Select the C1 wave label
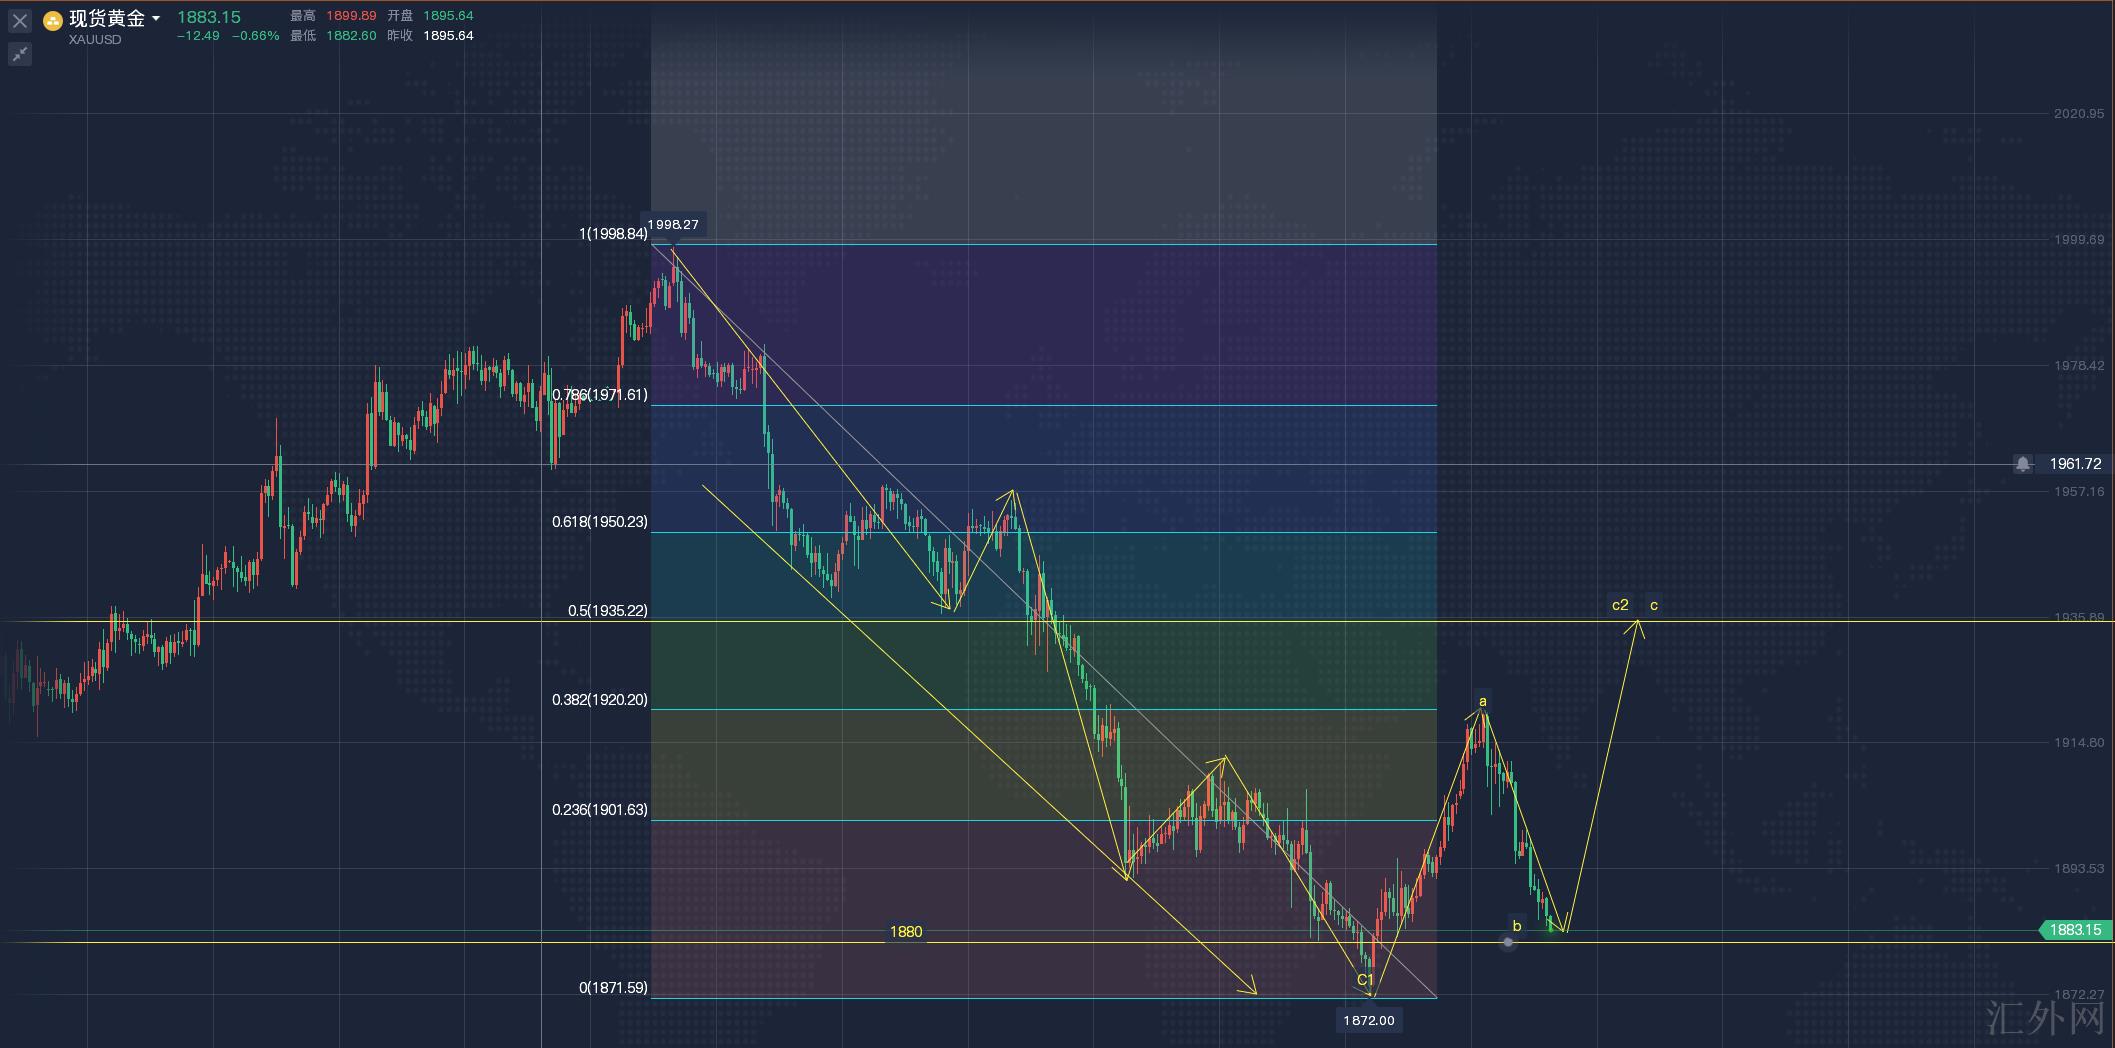 point(1365,980)
